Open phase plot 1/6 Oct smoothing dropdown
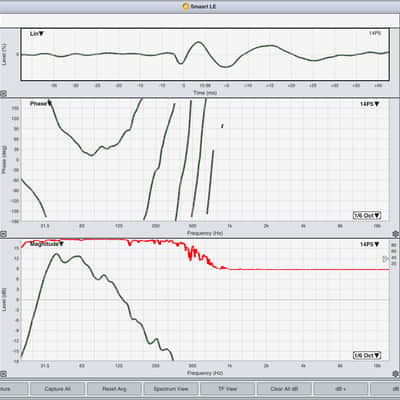 (367, 215)
